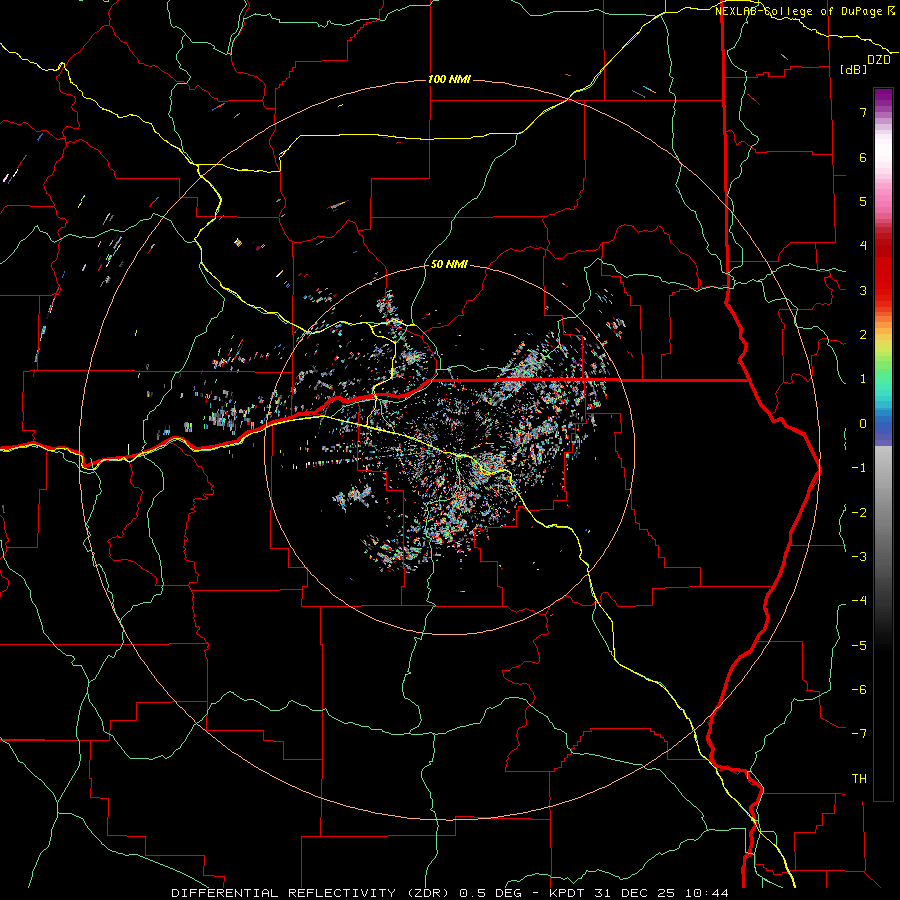This screenshot has width=900, height=900.
Task: Click the -1 dB scale label
Action: pos(859,468)
